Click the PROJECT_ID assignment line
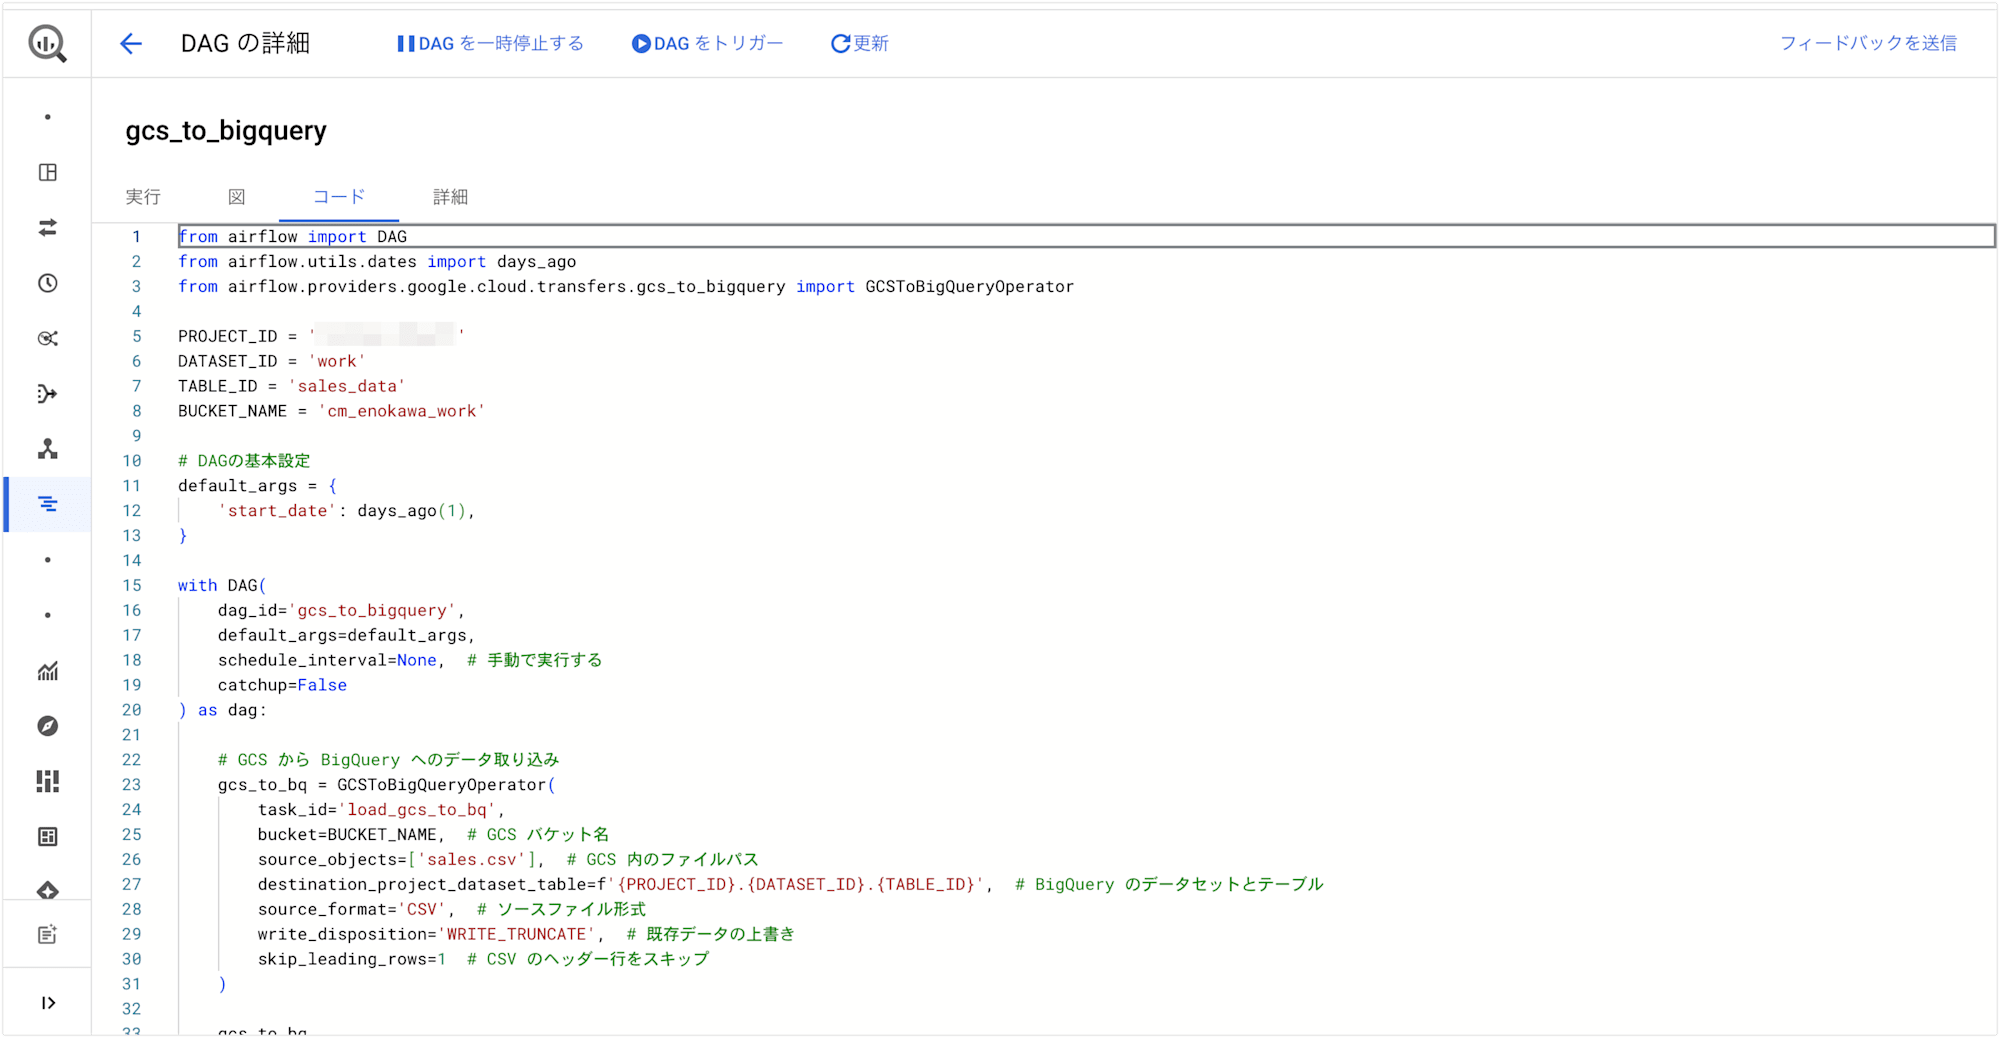The width and height of the screenshot is (2000, 1038). tap(321, 337)
